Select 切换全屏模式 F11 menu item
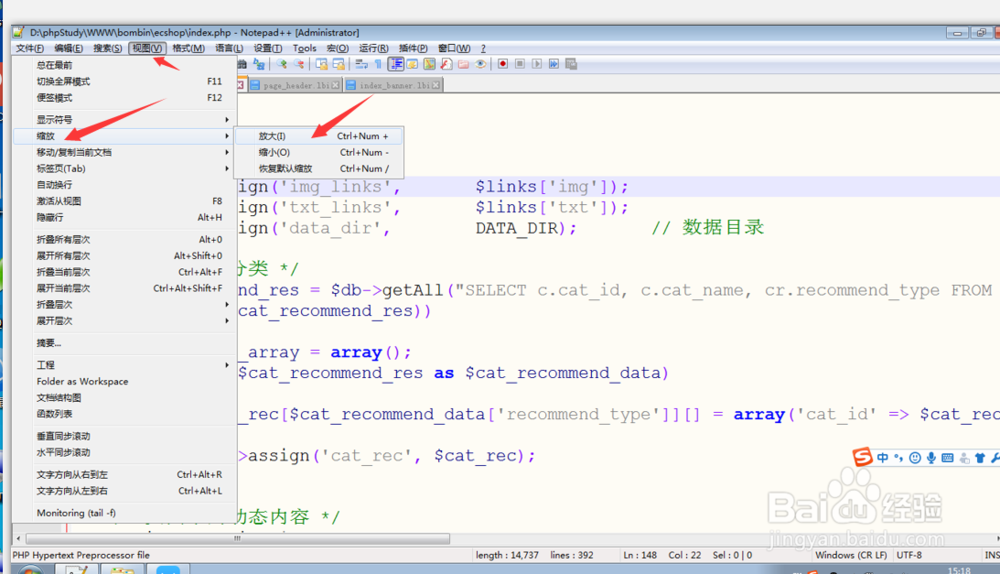 [125, 82]
